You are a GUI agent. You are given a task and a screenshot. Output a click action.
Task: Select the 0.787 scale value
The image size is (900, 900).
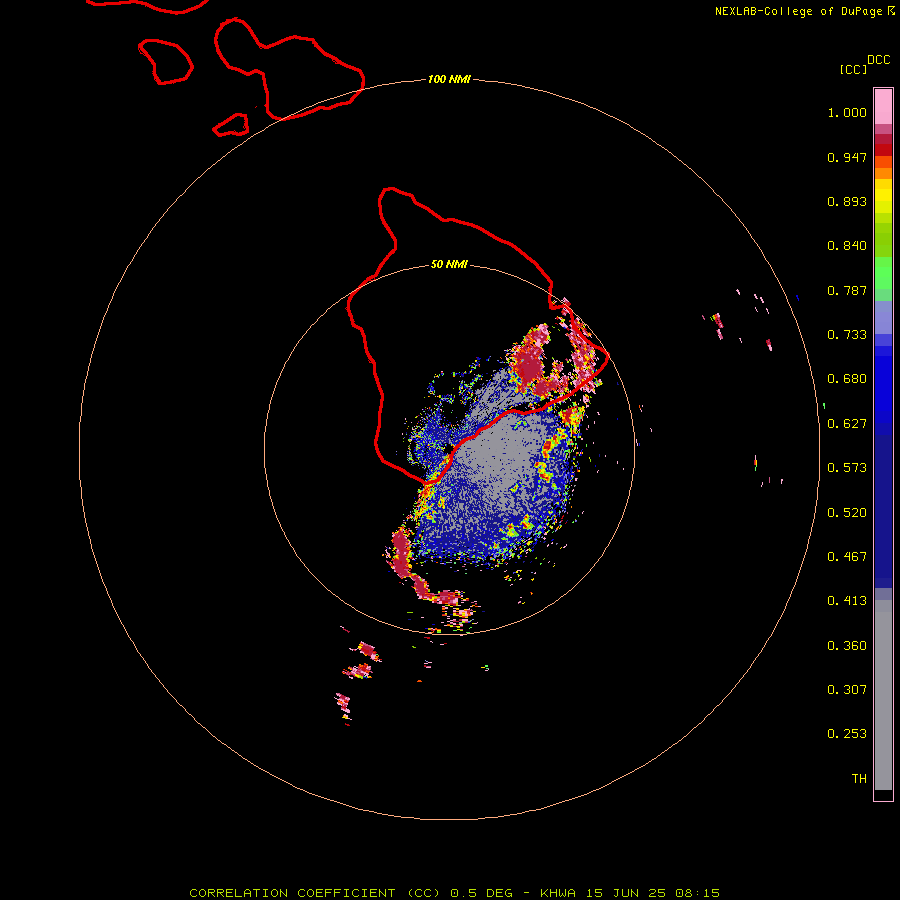pyautogui.click(x=847, y=290)
